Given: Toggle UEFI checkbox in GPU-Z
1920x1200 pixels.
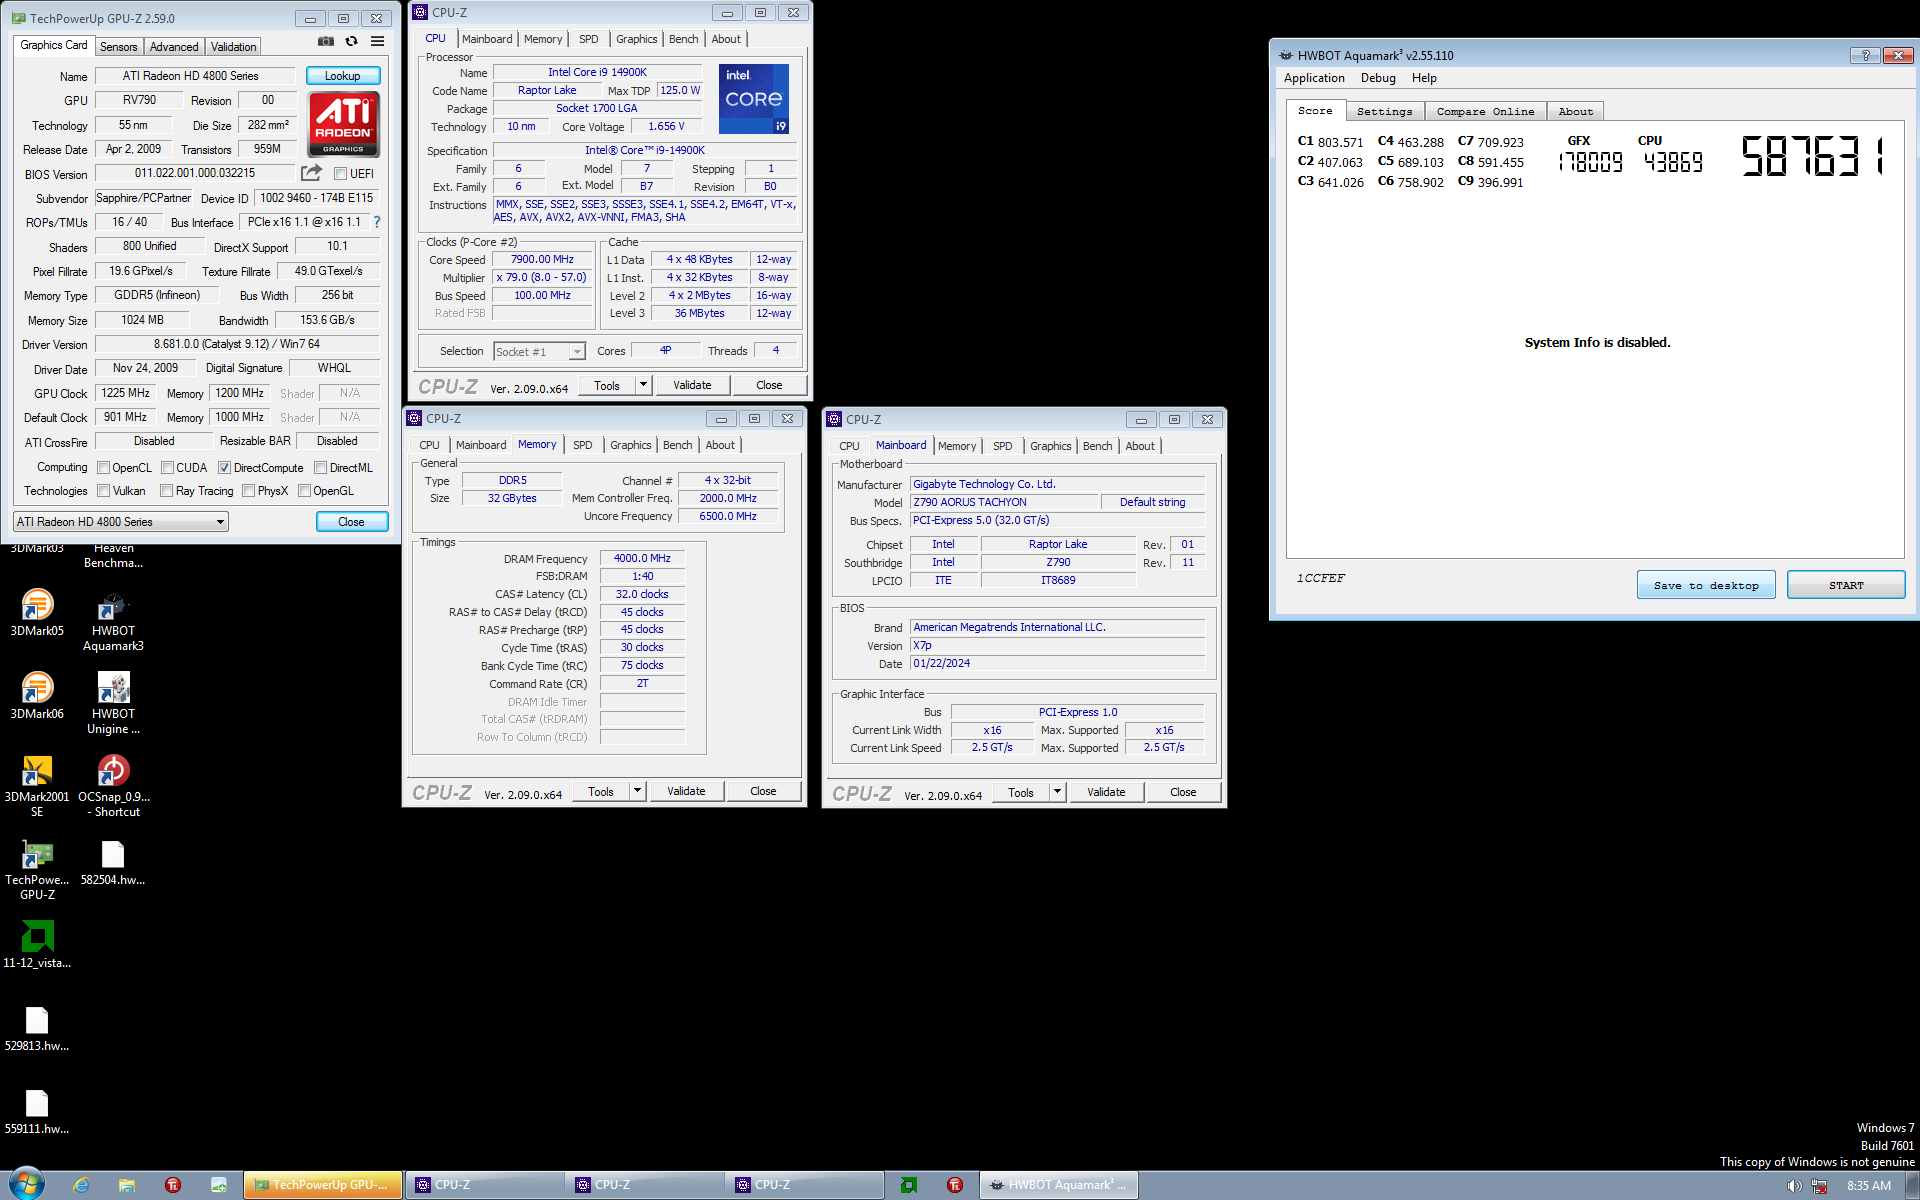Looking at the screenshot, I should [340, 174].
